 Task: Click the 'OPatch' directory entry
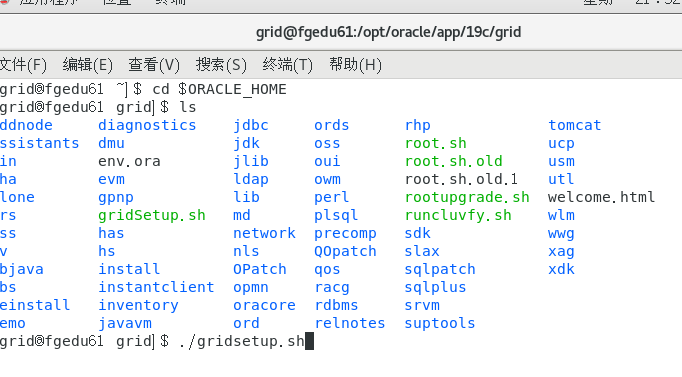pyautogui.click(x=260, y=269)
